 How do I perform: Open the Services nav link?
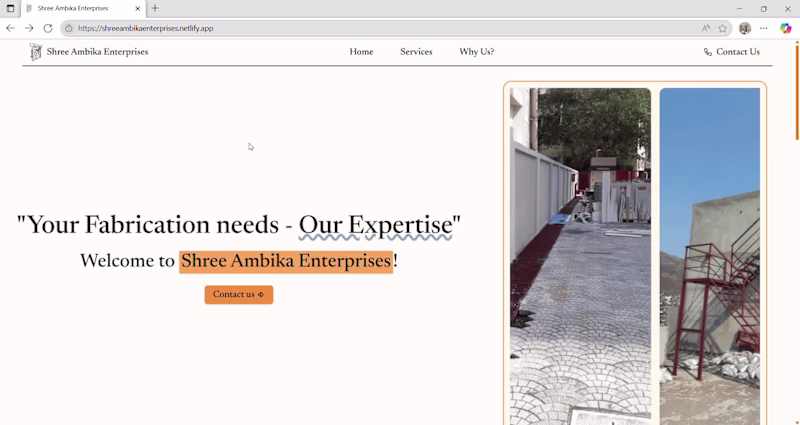tap(416, 52)
